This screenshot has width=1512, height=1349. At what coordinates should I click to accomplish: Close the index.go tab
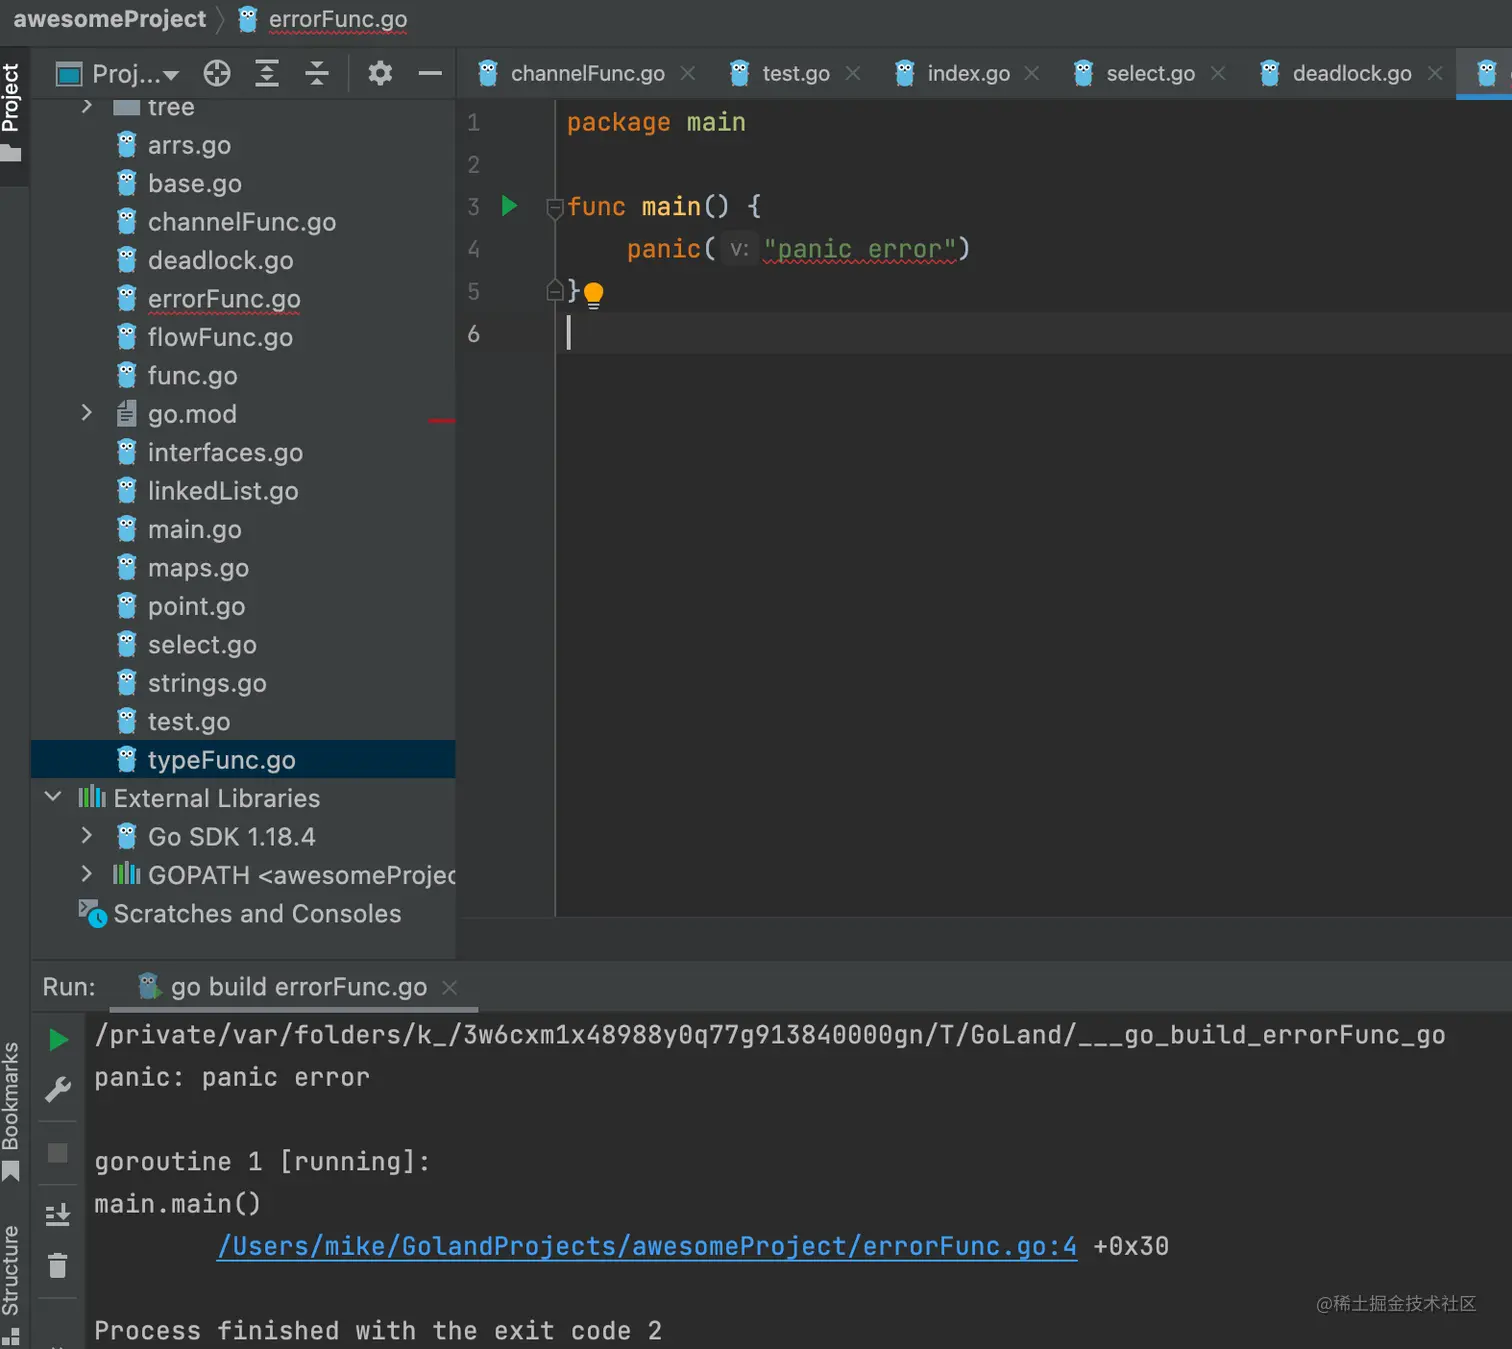[x=1032, y=73]
